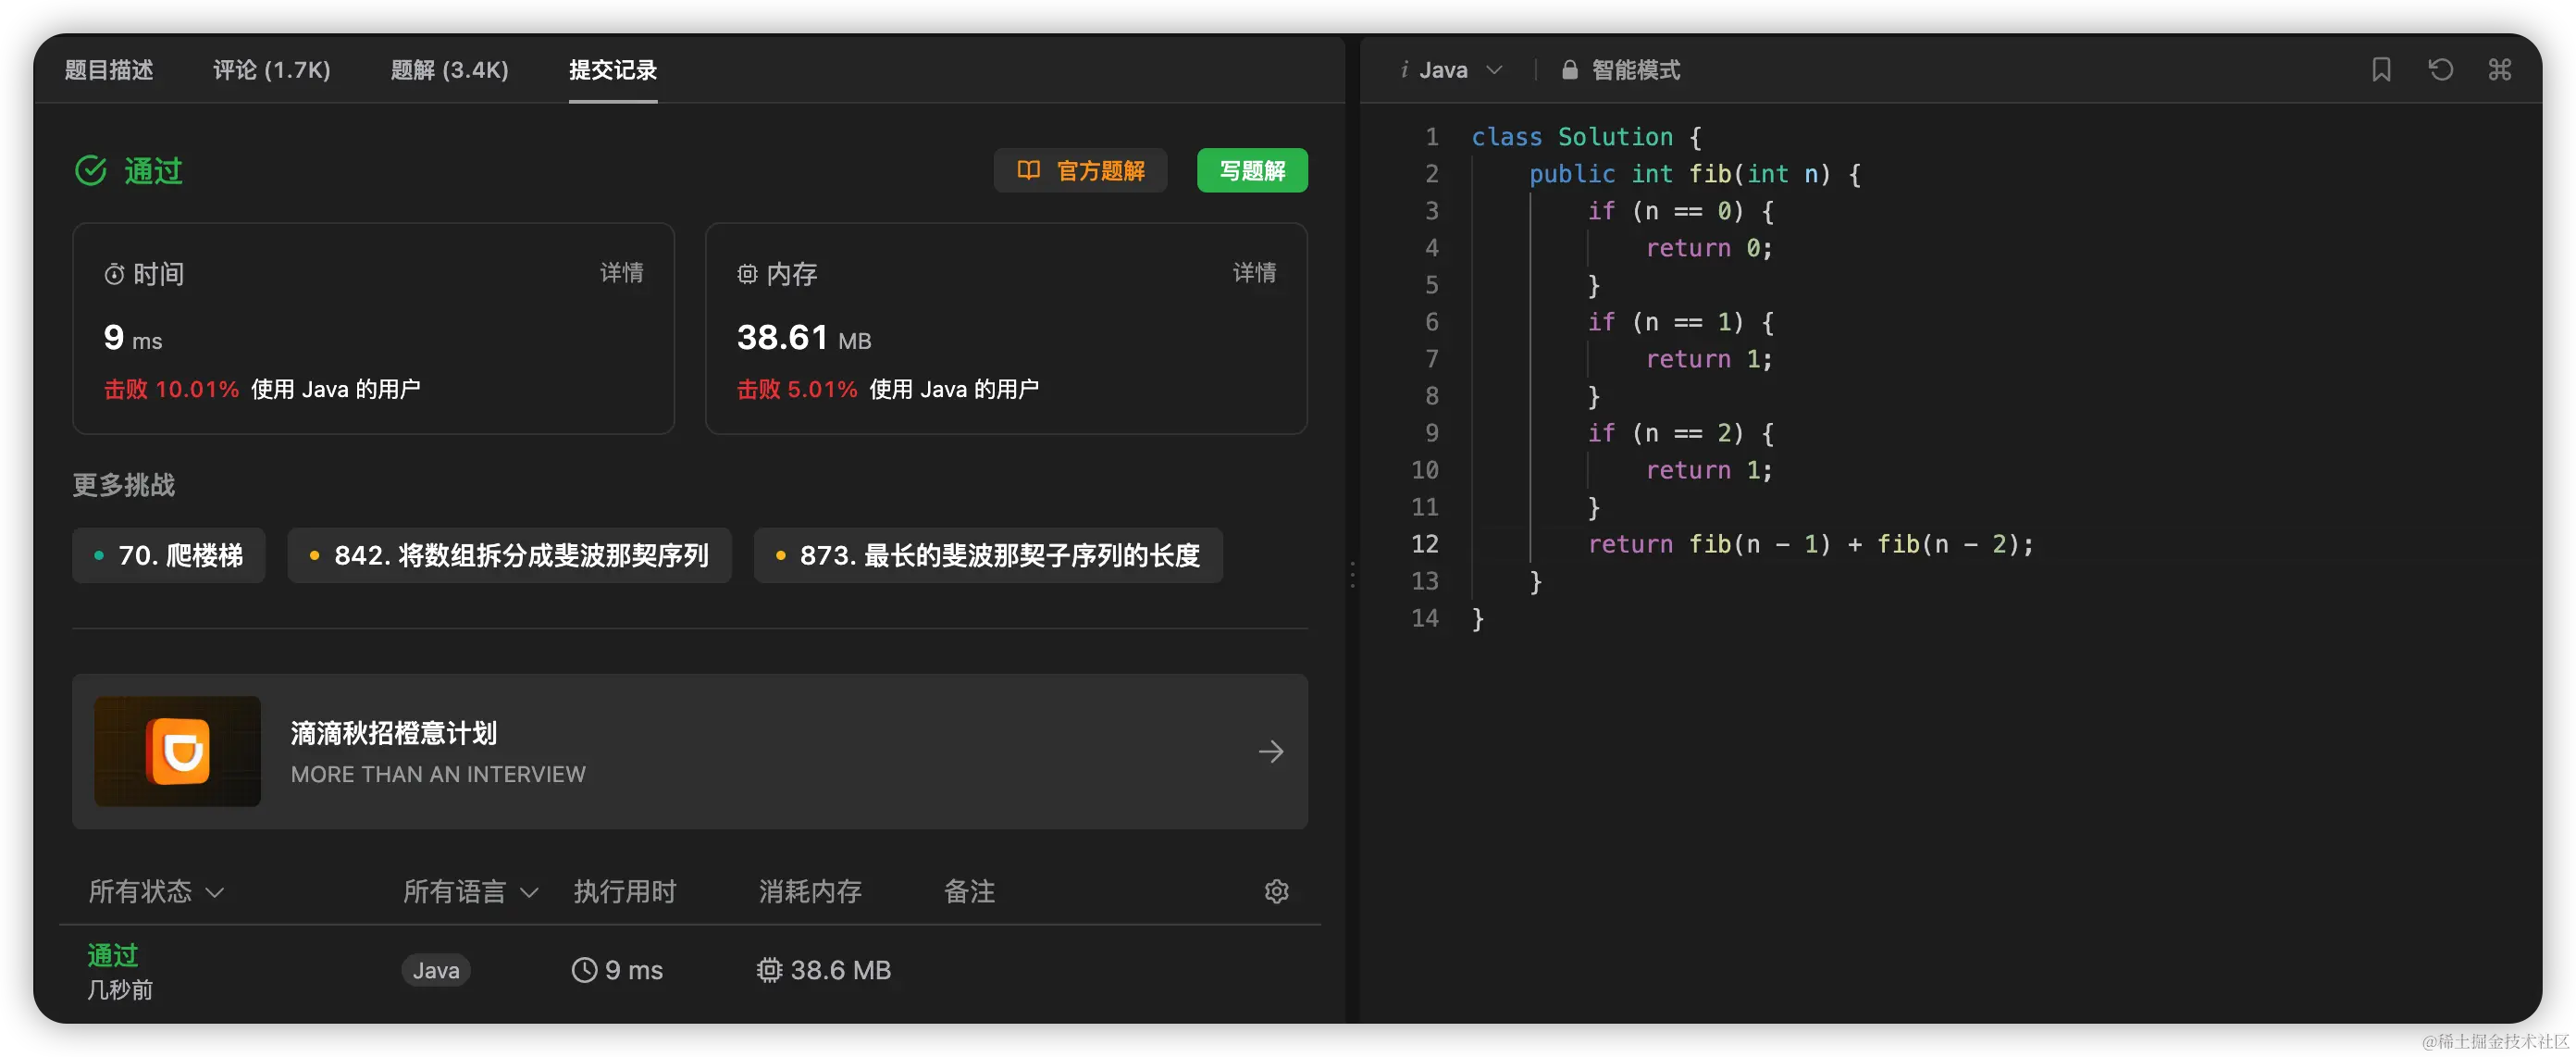Viewport: 2576px width, 1057px height.
Task: Reset code with the revert arrow icon
Action: click(2440, 70)
